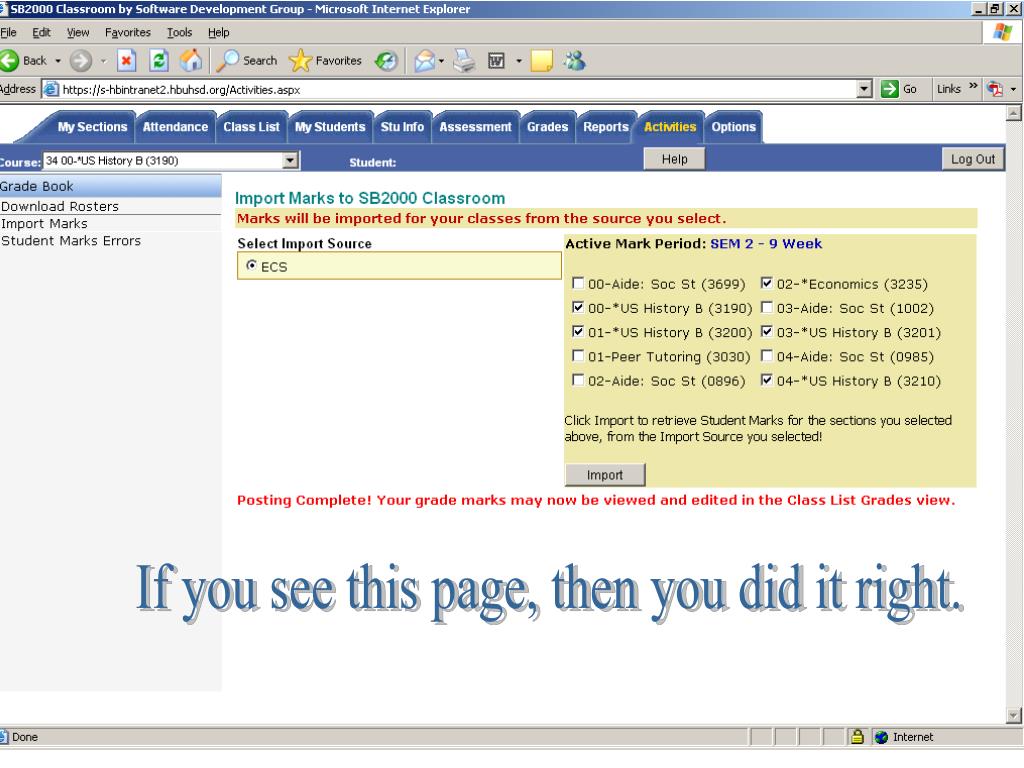Screen dimensions: 1024x768
Task: Check the 00-Aide: Soc St (3699) box
Action: click(578, 283)
